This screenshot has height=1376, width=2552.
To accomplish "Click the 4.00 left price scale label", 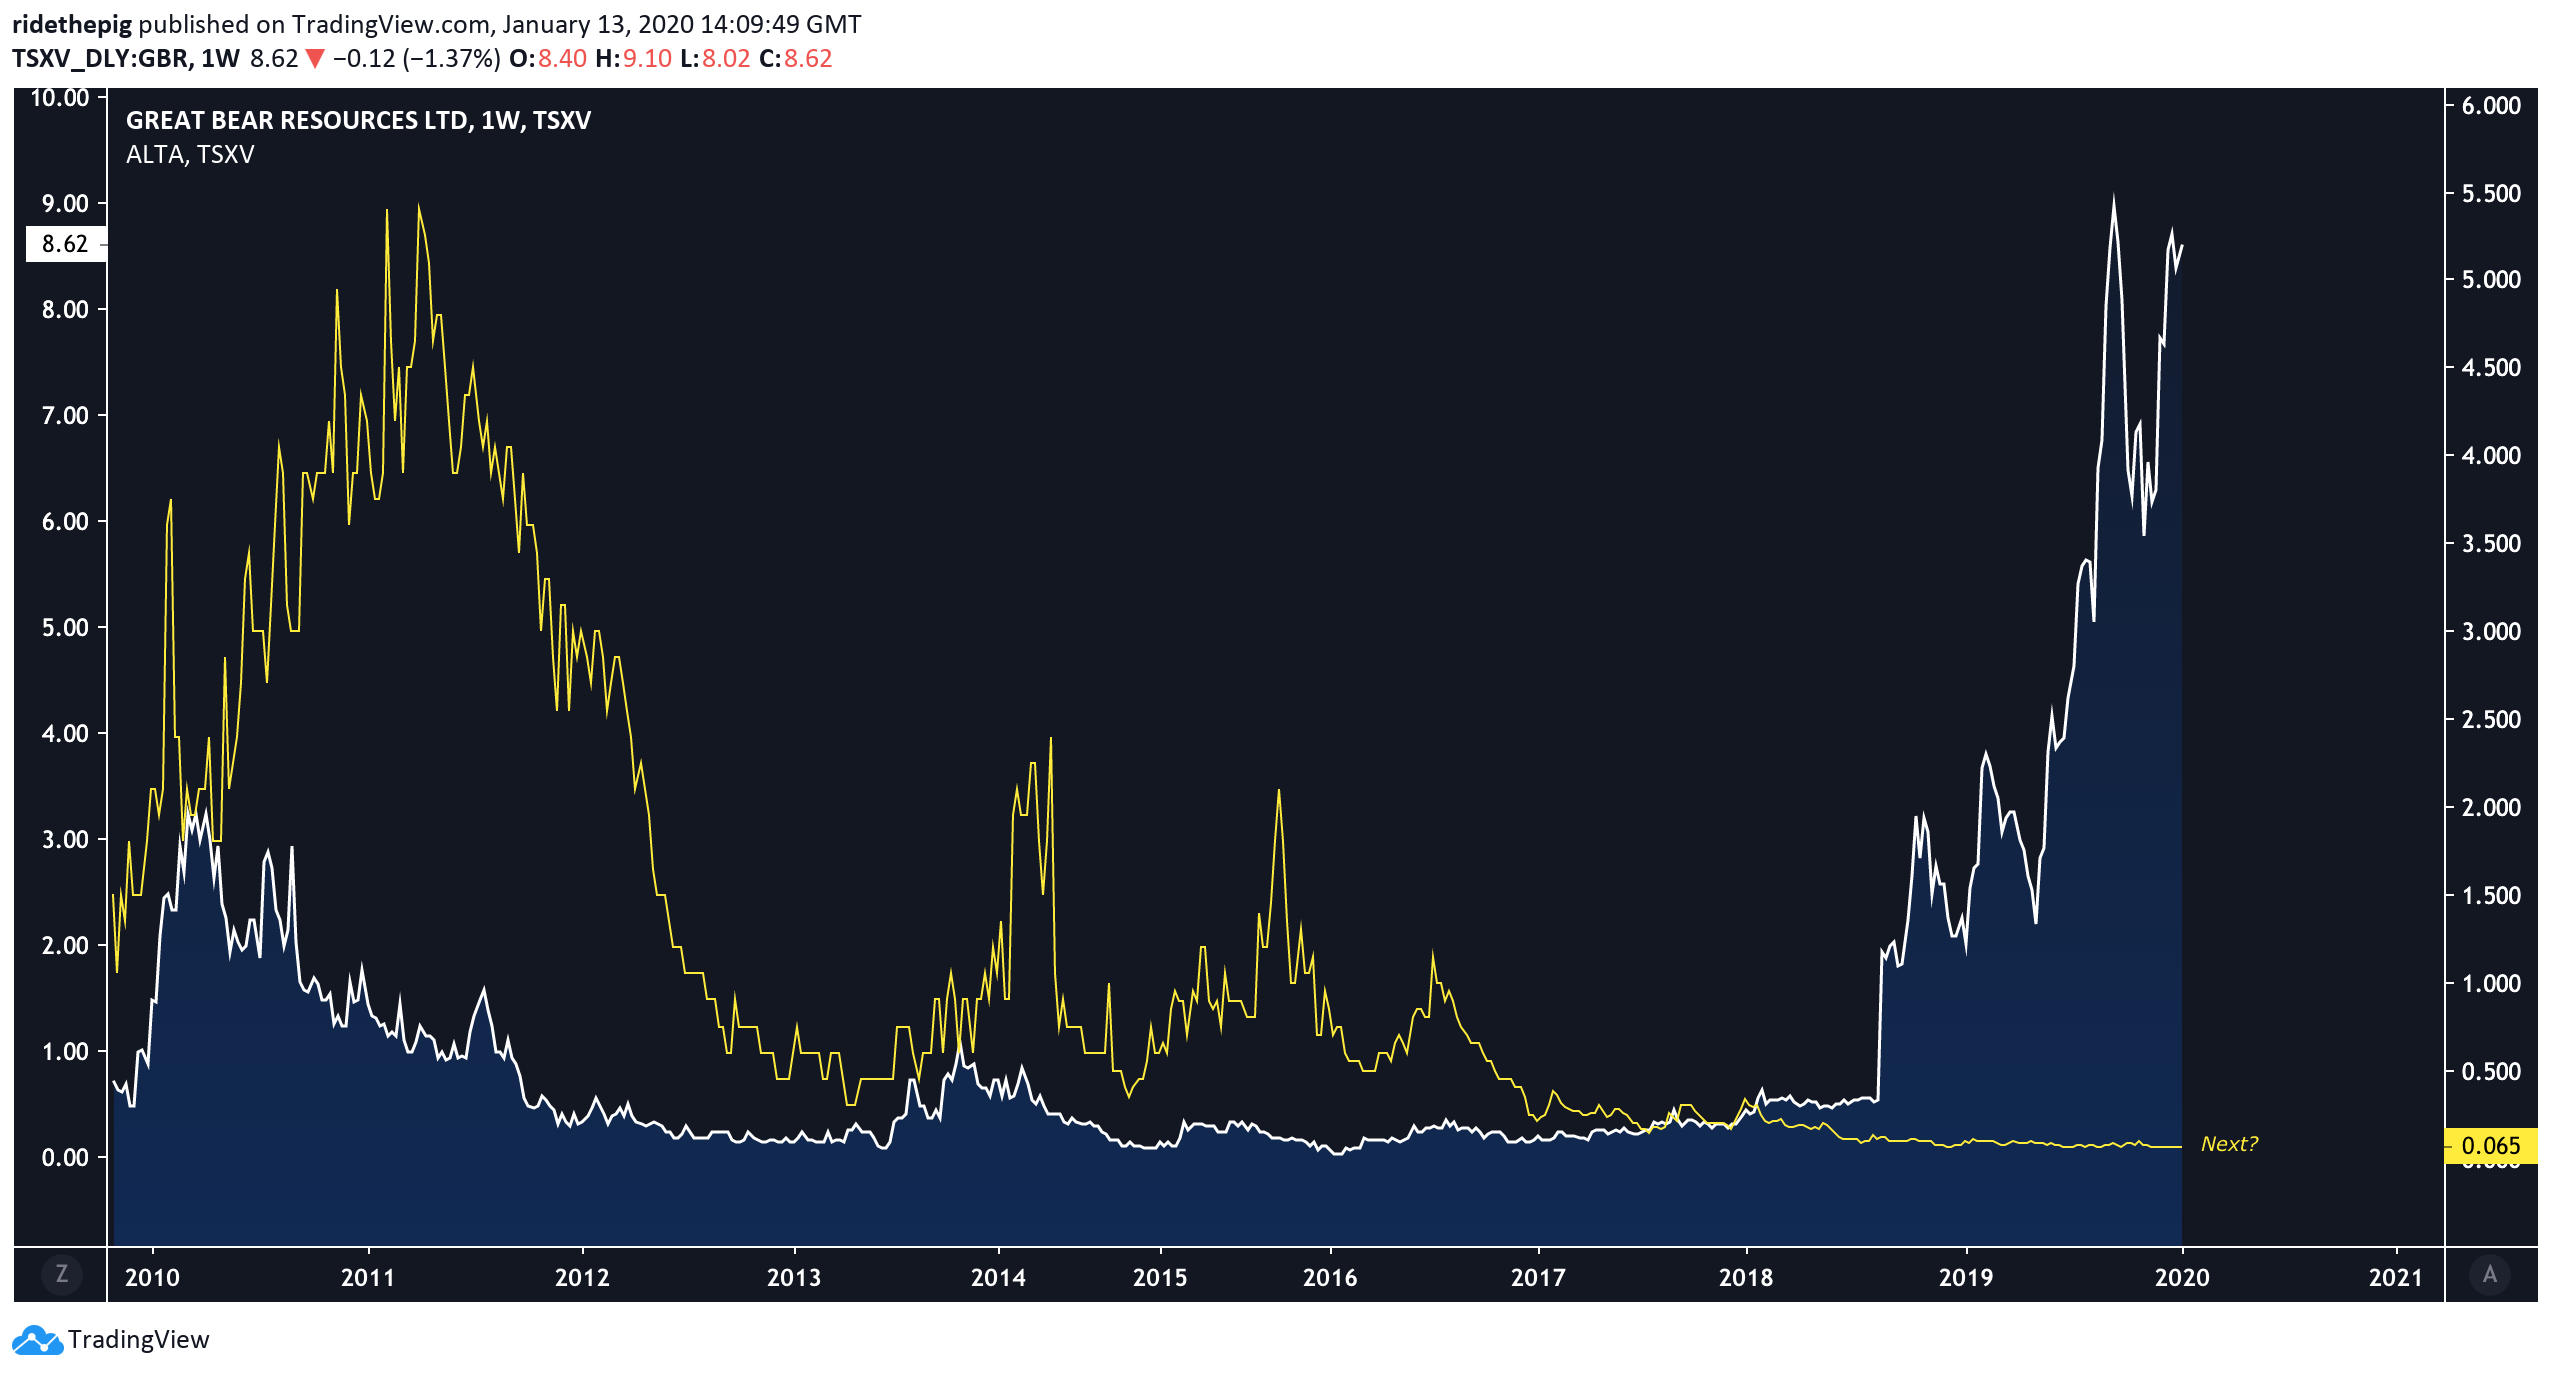I will pyautogui.click(x=65, y=733).
